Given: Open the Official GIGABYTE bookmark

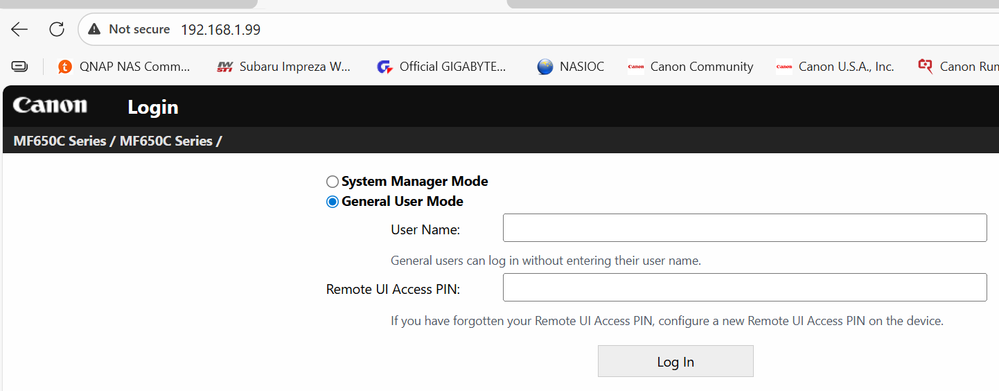Looking at the screenshot, I should pos(442,66).
